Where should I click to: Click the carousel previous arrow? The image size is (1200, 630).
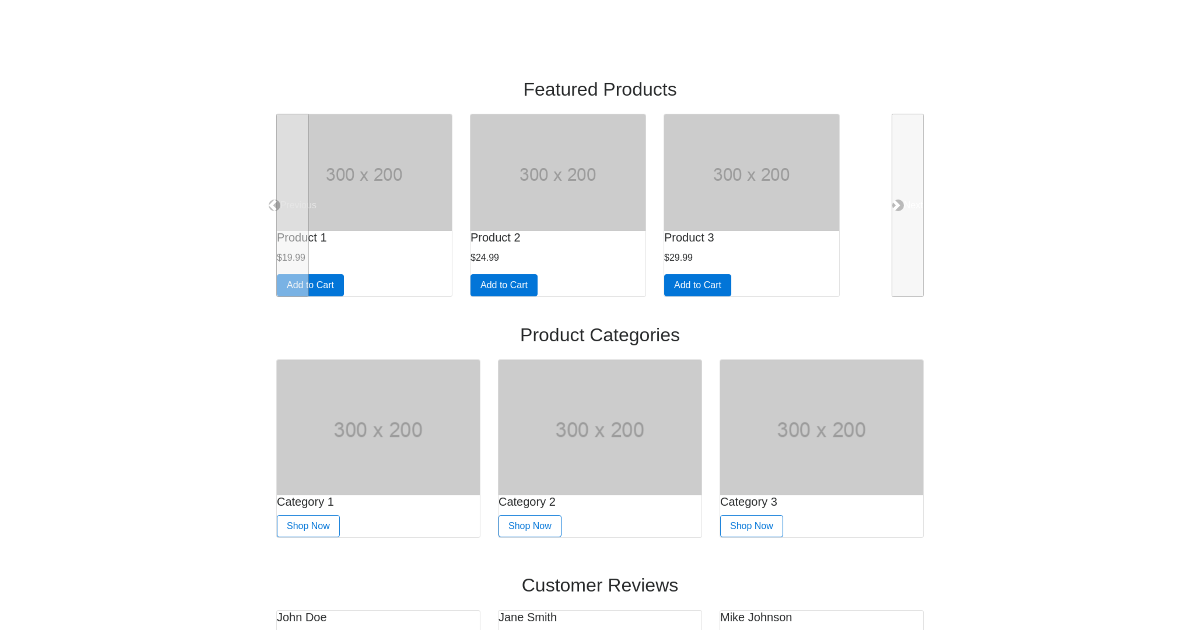click(x=274, y=205)
